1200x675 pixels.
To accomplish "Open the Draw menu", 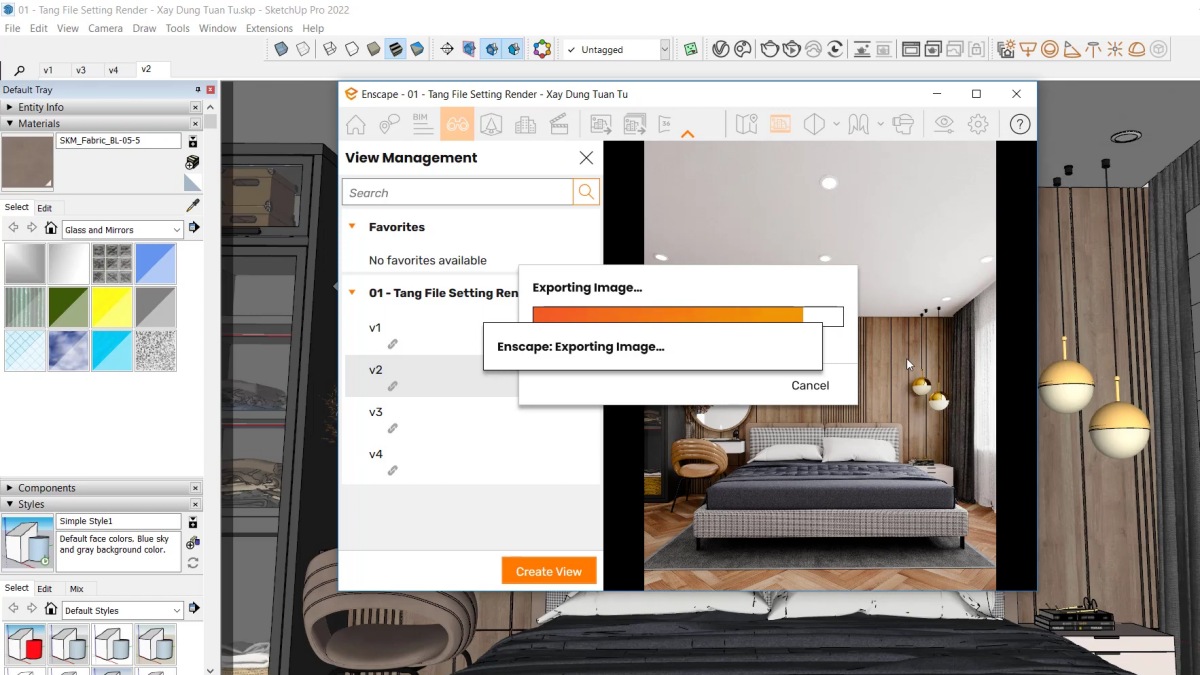I will coord(144,28).
